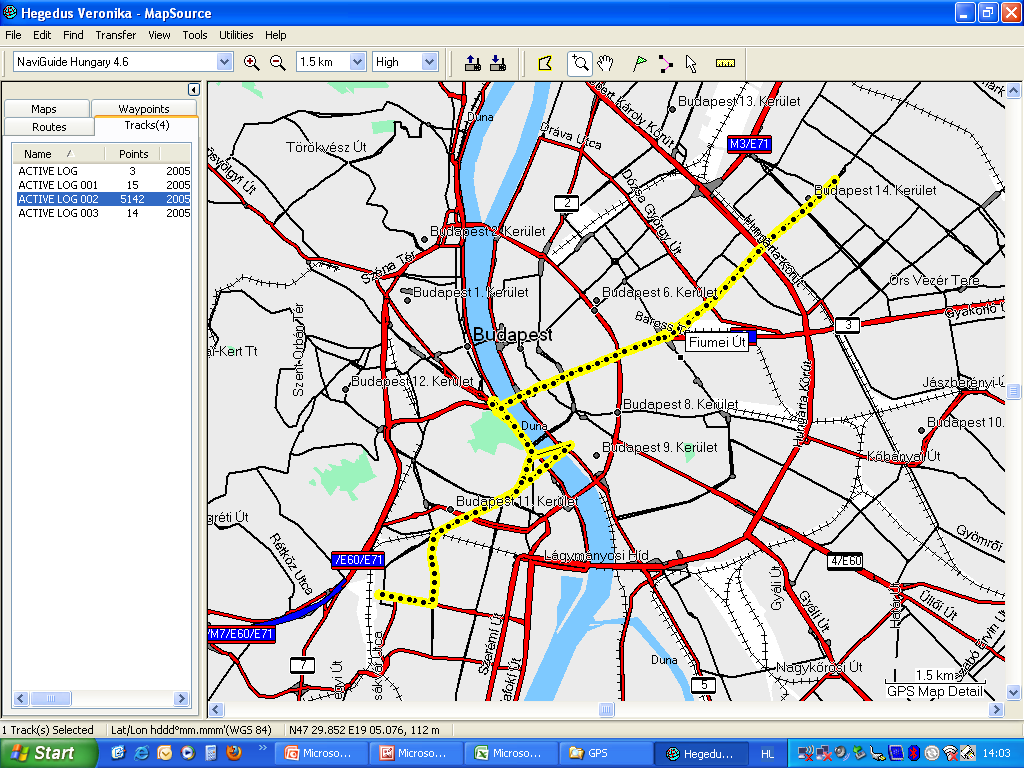Select the Zoom tool in toolbar
This screenshot has width=1024, height=768.
(579, 63)
